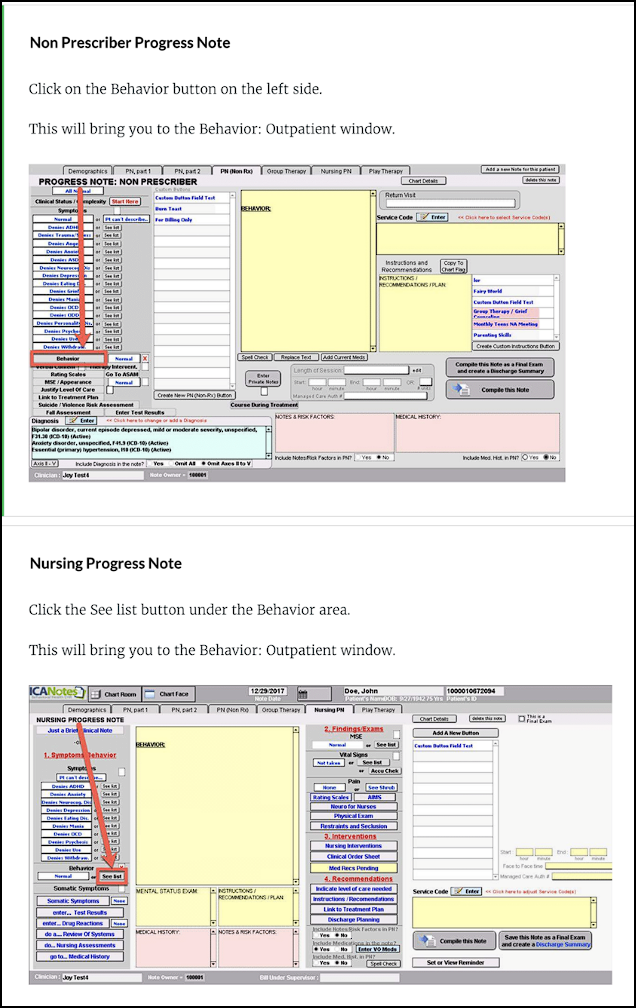Image resolution: width=636 pixels, height=1008 pixels.
Task: Click Burn Toast custom button entry
Action: [x=192, y=209]
